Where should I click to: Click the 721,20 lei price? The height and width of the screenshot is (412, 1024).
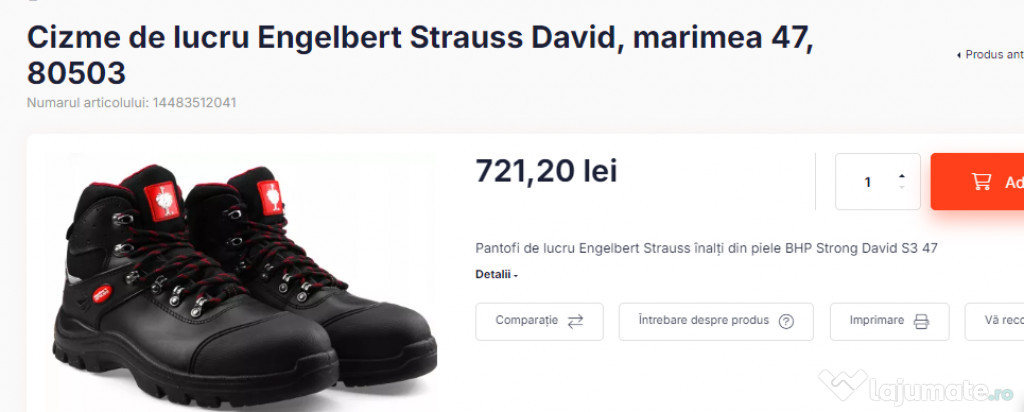546,171
